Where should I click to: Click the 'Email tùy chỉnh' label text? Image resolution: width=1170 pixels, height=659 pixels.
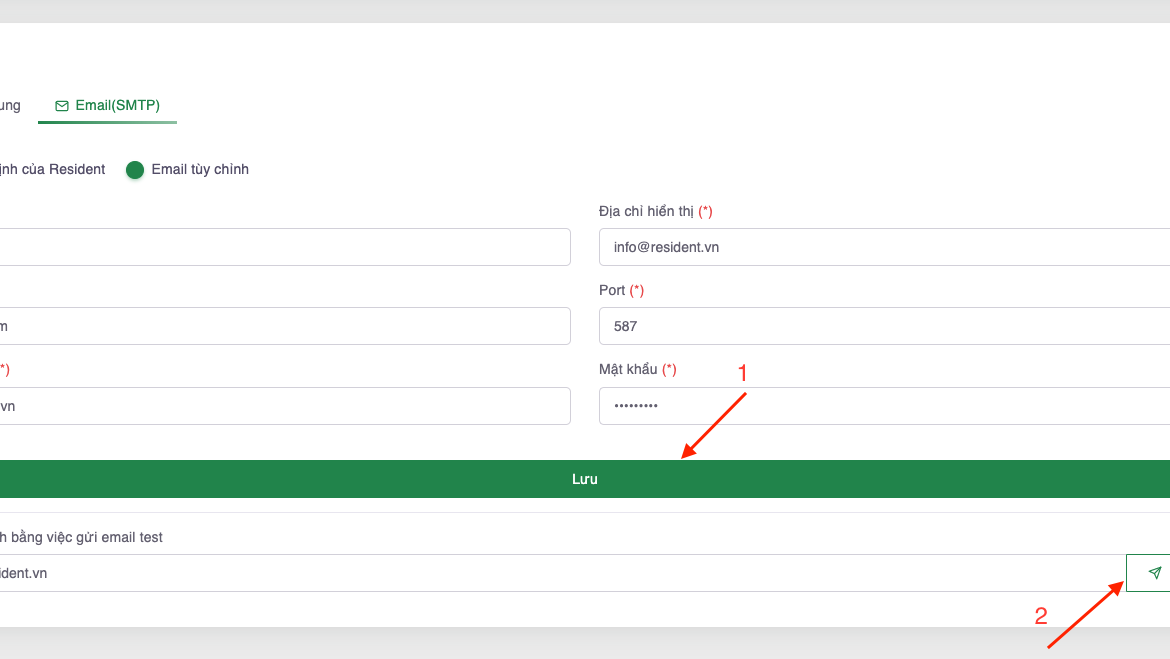tap(200, 170)
